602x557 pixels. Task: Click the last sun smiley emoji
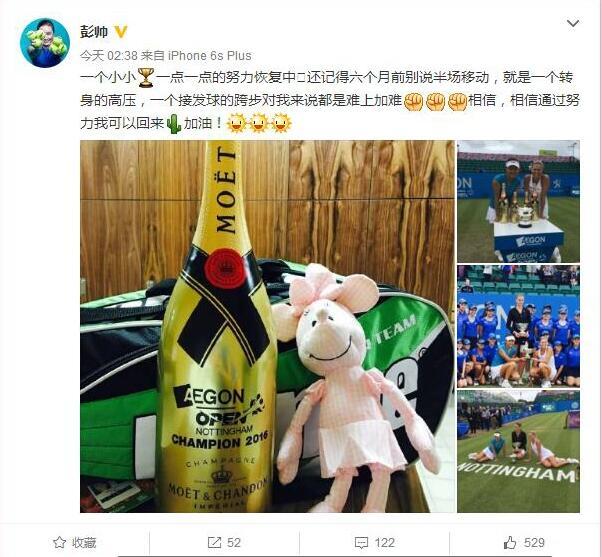[281, 124]
